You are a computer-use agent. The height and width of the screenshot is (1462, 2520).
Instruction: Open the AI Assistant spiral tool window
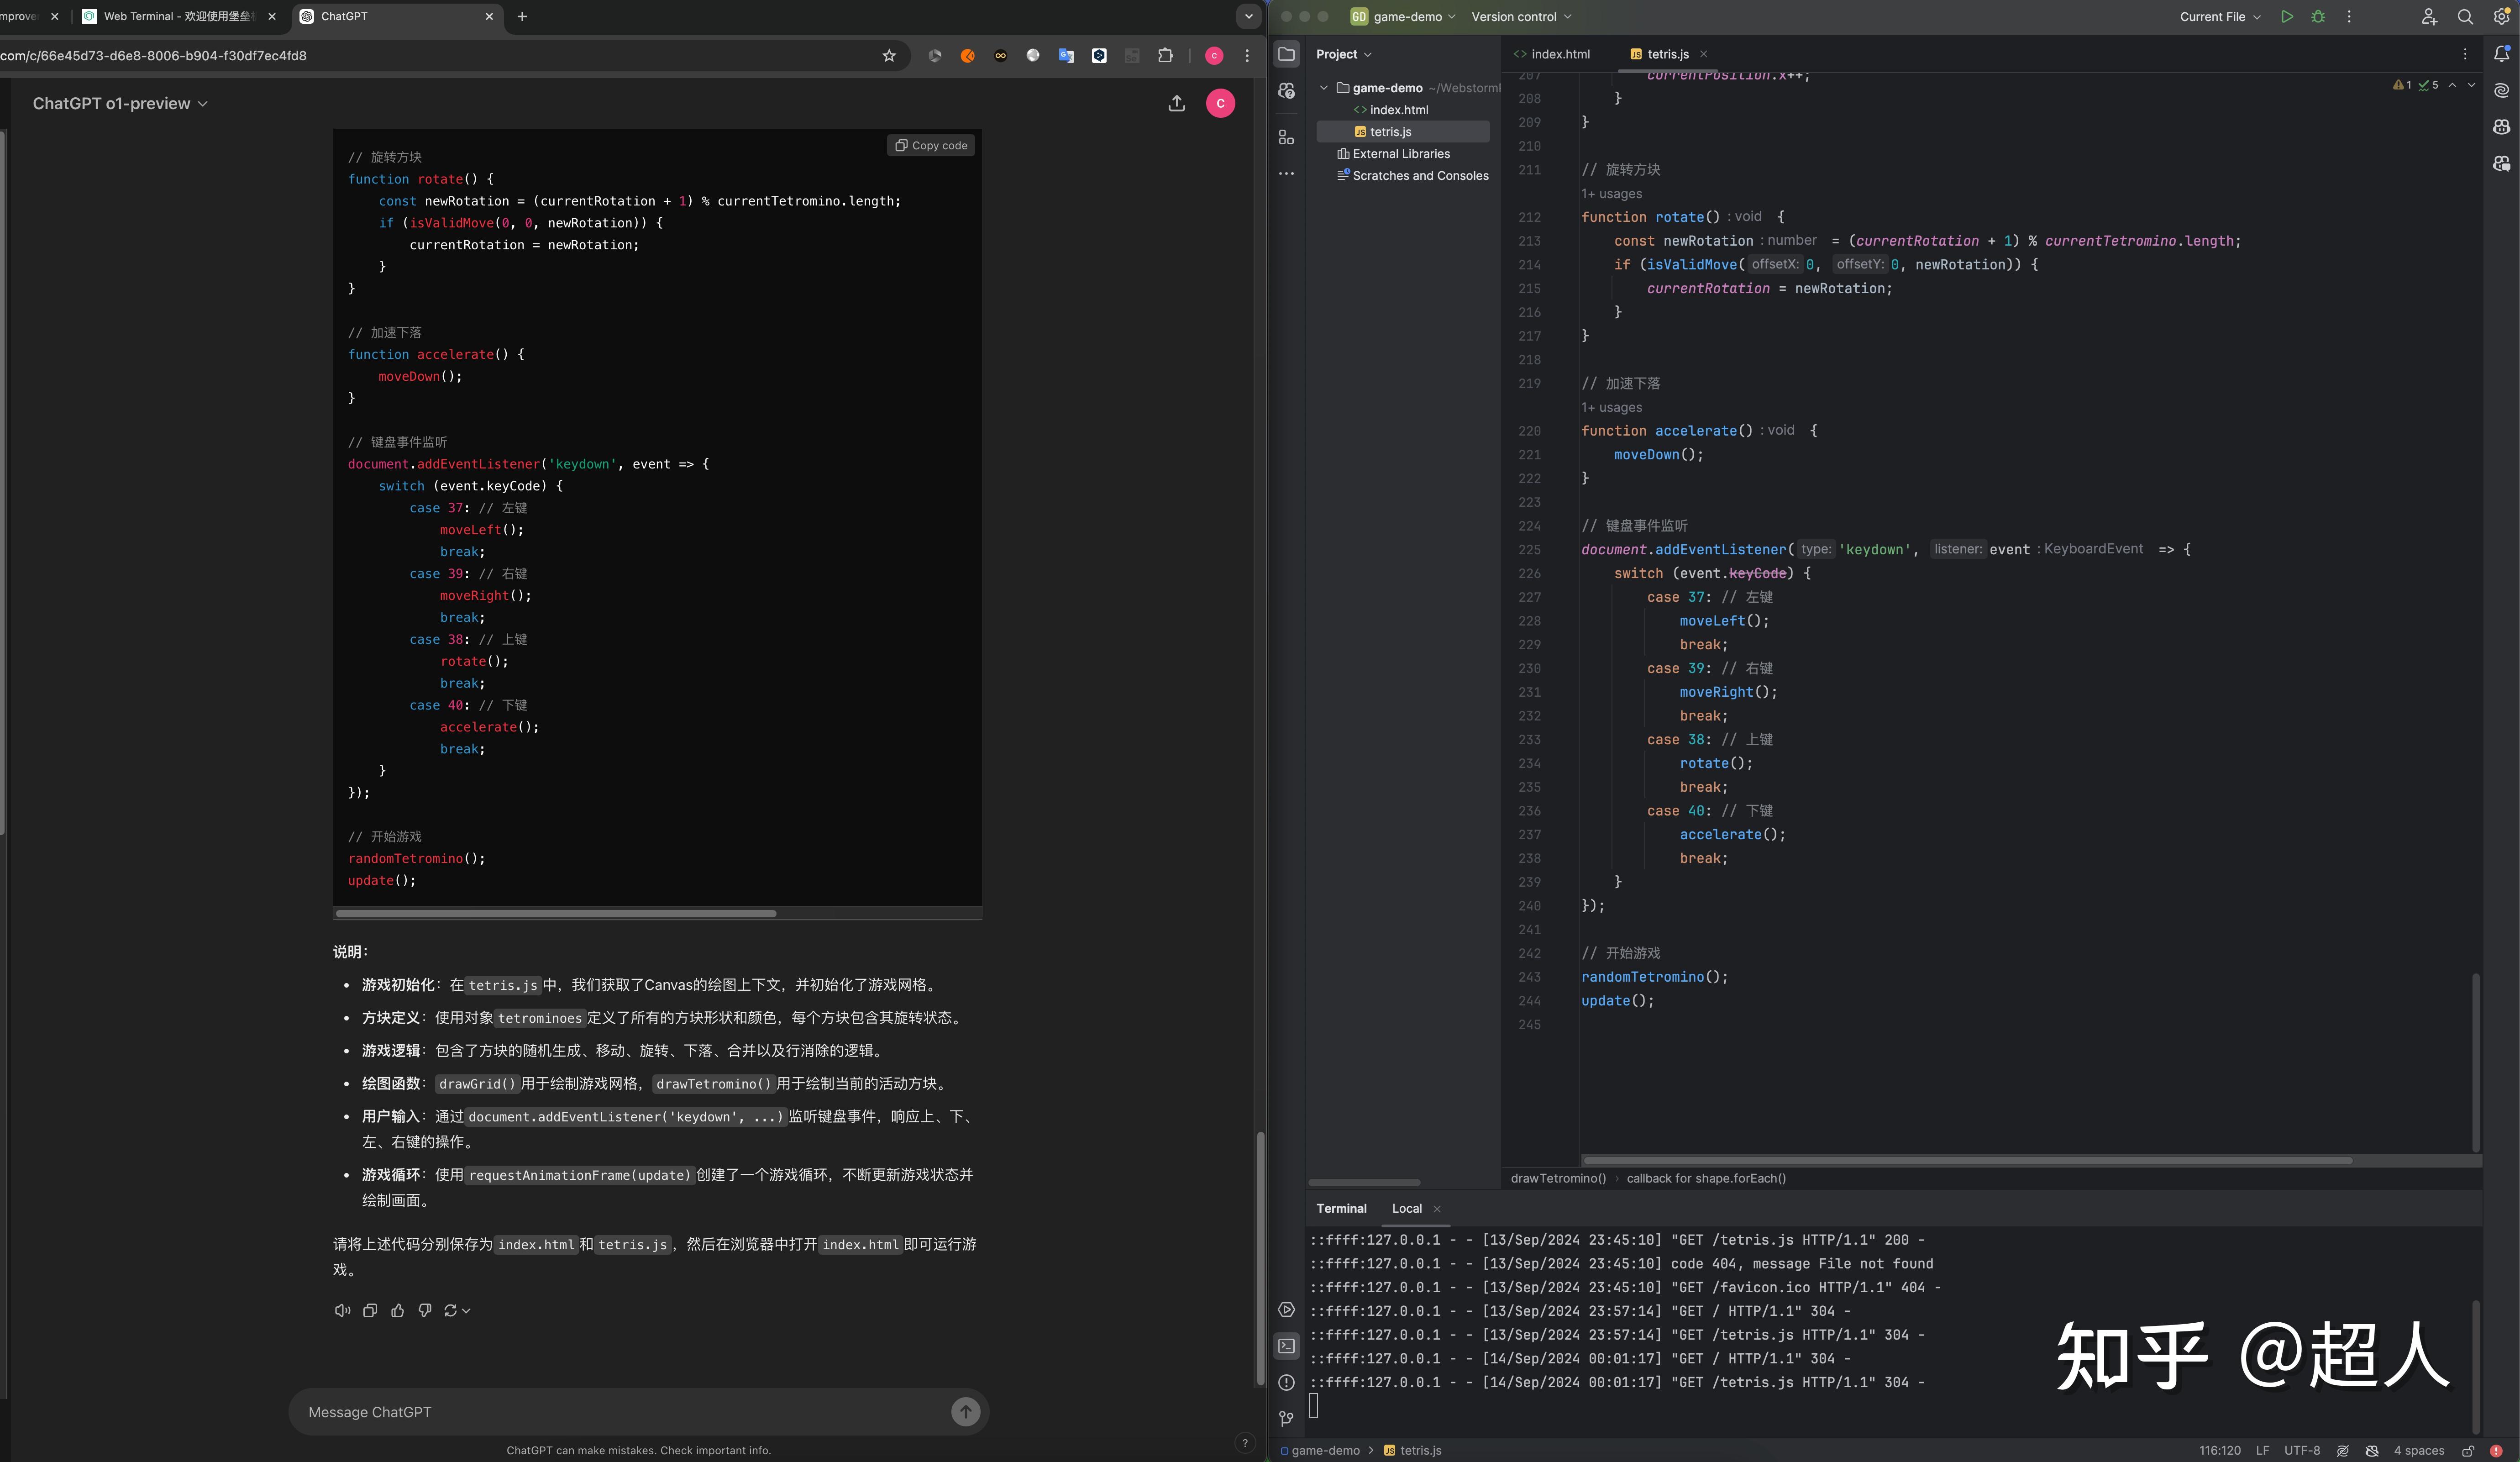[x=2501, y=90]
